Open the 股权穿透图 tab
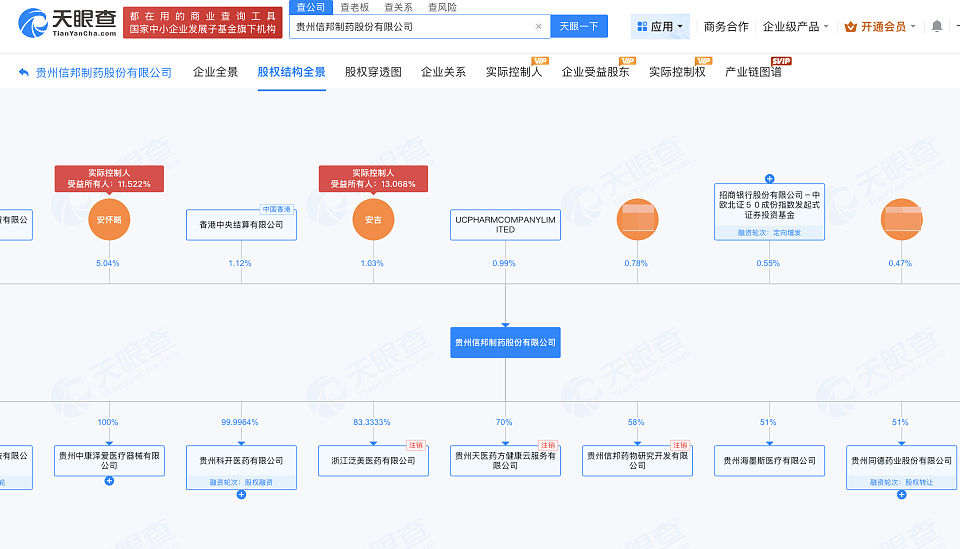The width and height of the screenshot is (960, 549). click(373, 72)
